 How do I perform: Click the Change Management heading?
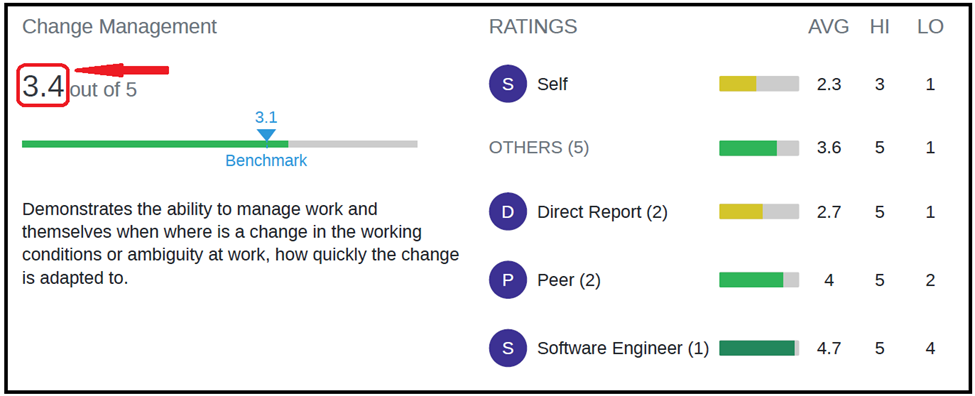(x=119, y=27)
